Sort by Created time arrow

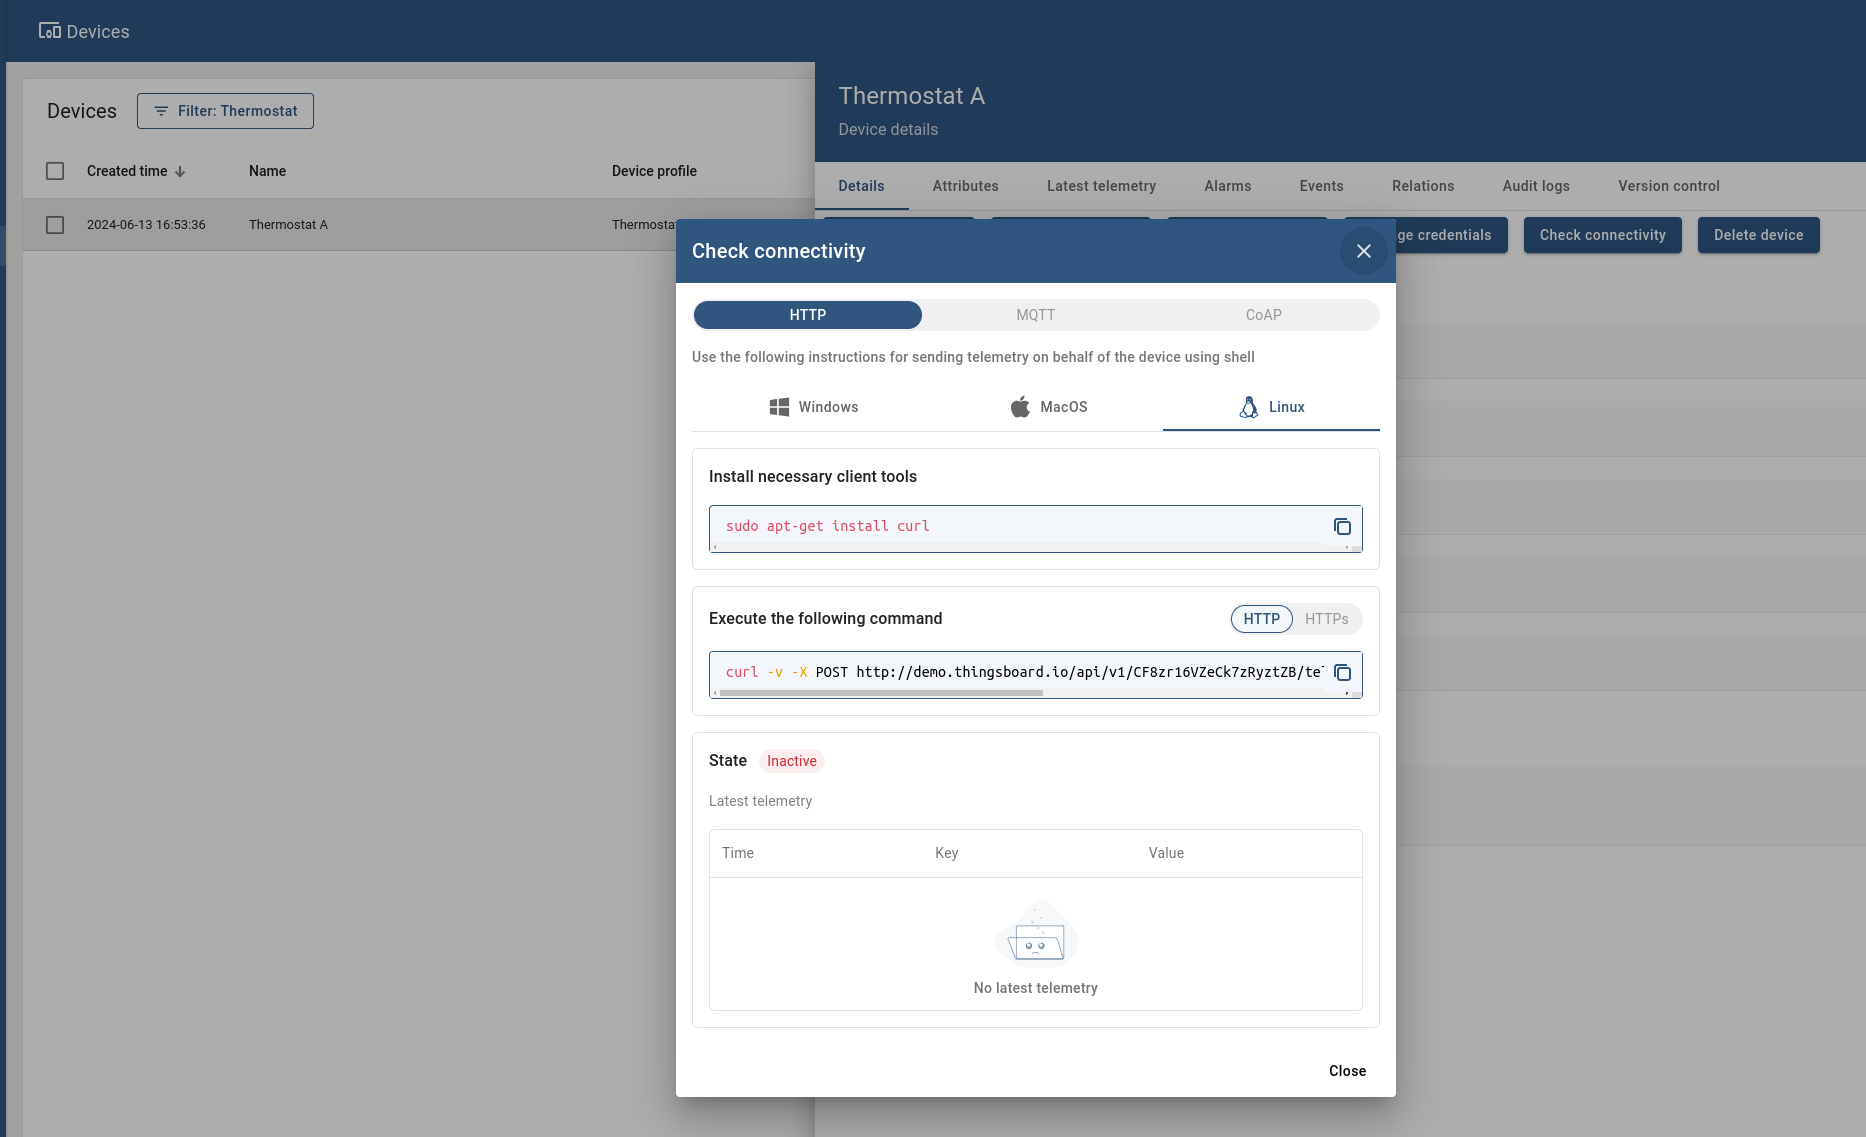pyautogui.click(x=180, y=172)
